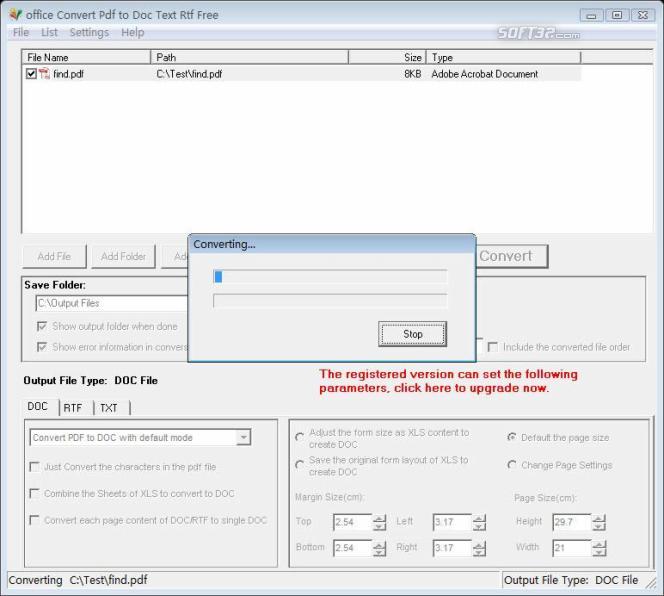Click the registered version upgrade link
This screenshot has height=596, width=664.
448,381
